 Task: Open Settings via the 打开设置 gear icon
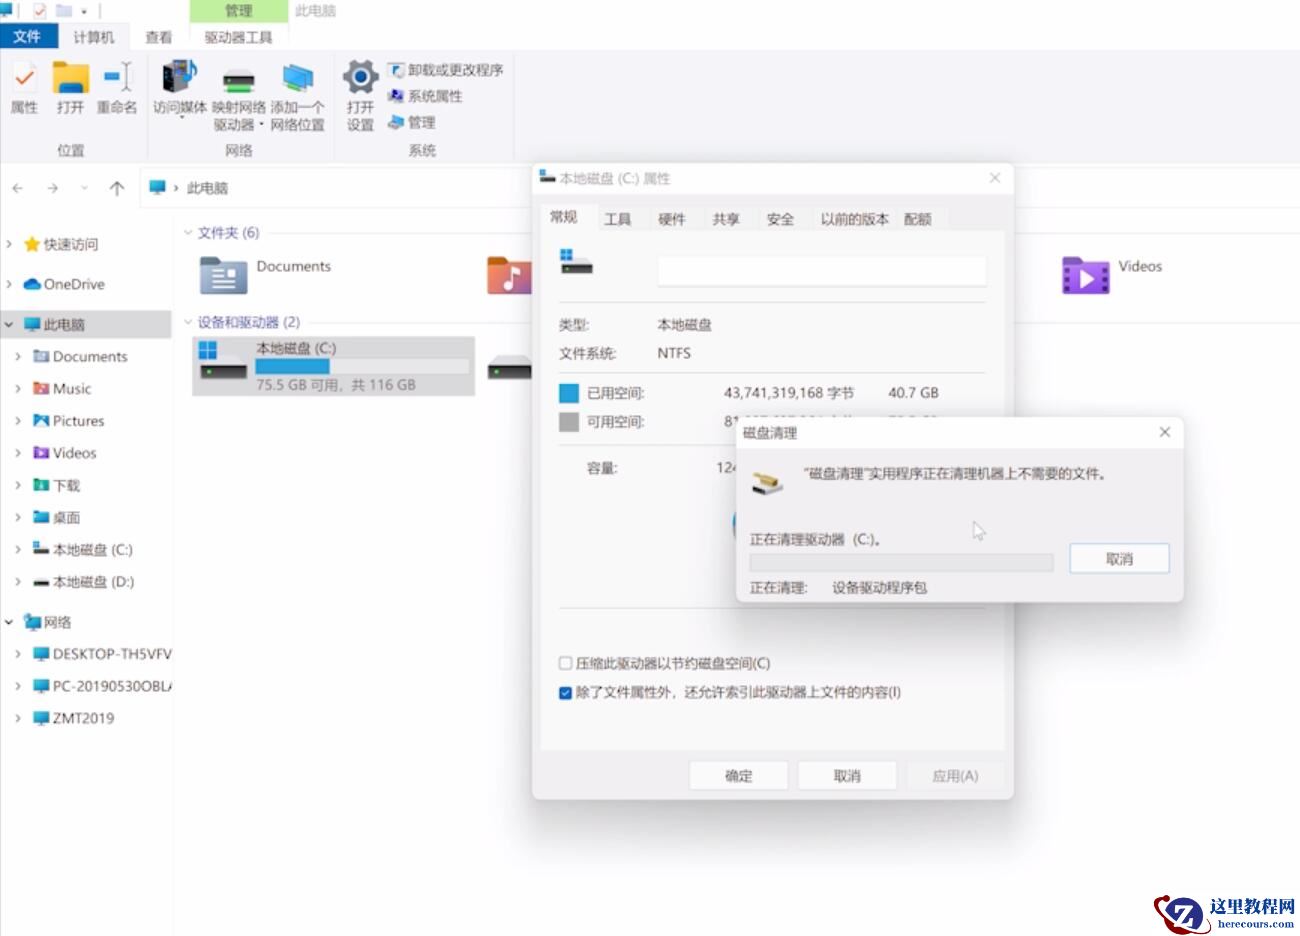358,90
